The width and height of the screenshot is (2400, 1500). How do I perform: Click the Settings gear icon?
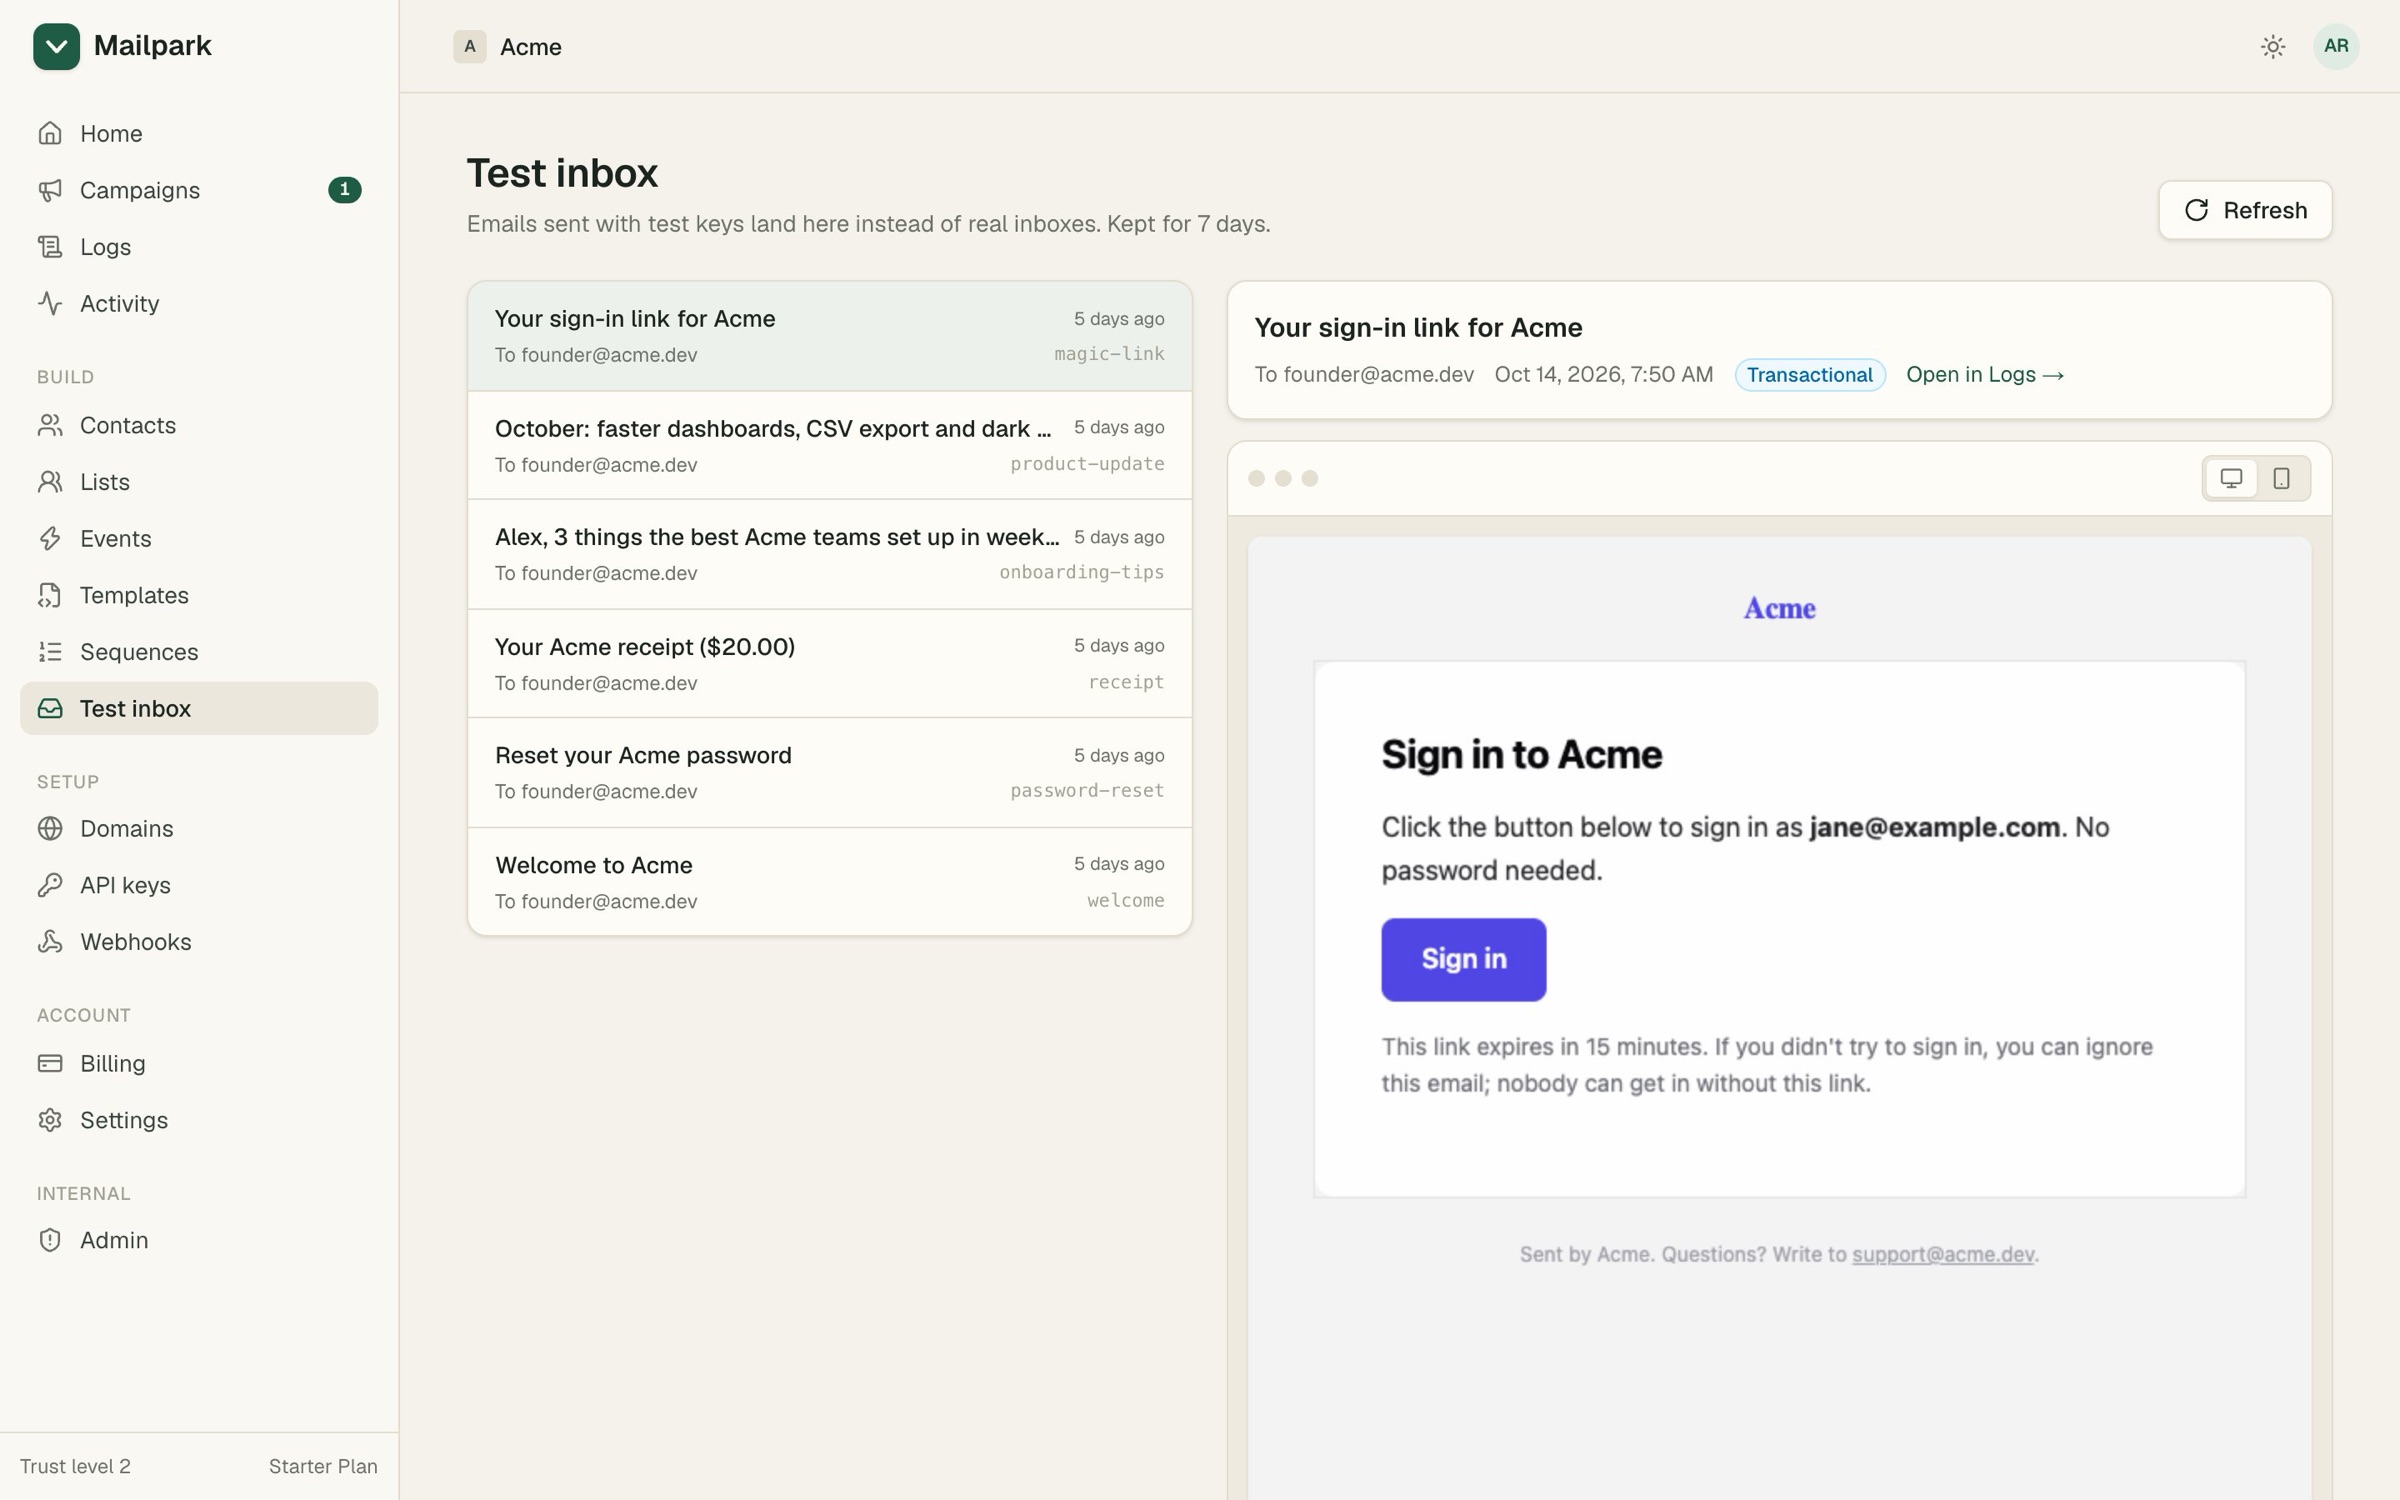(50, 1120)
